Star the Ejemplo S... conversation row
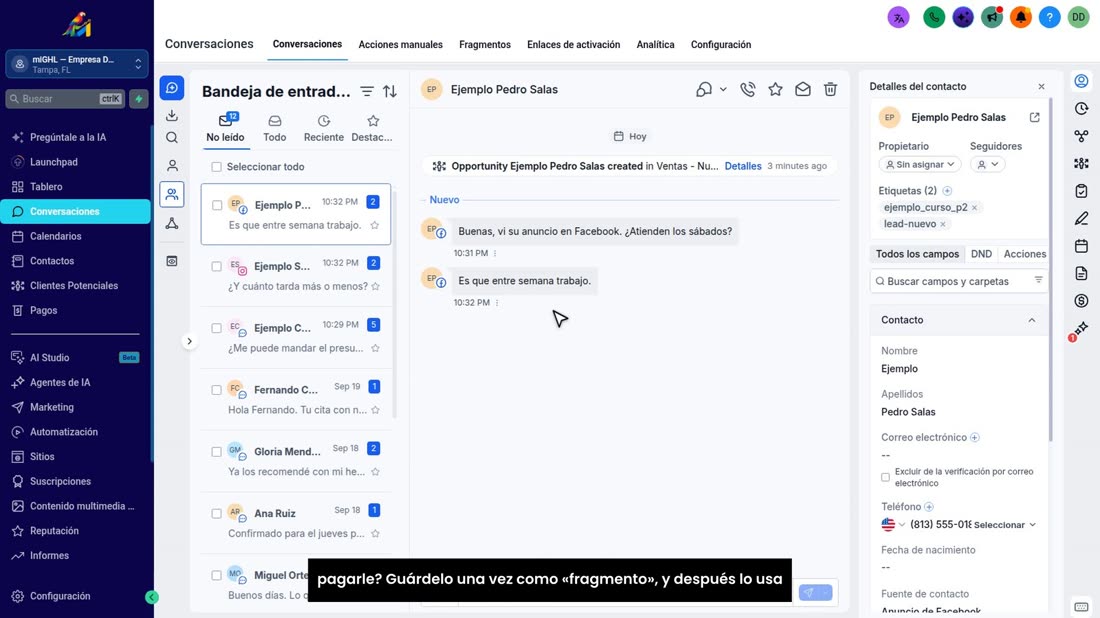 point(376,286)
